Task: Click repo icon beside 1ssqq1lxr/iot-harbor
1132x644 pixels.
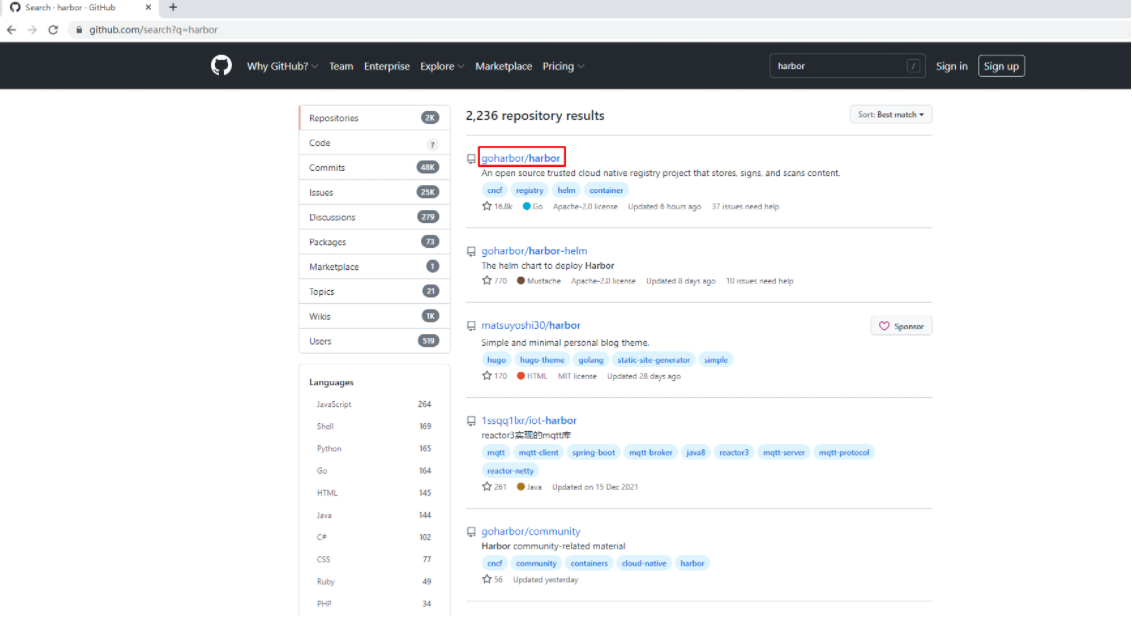Action: click(471, 421)
